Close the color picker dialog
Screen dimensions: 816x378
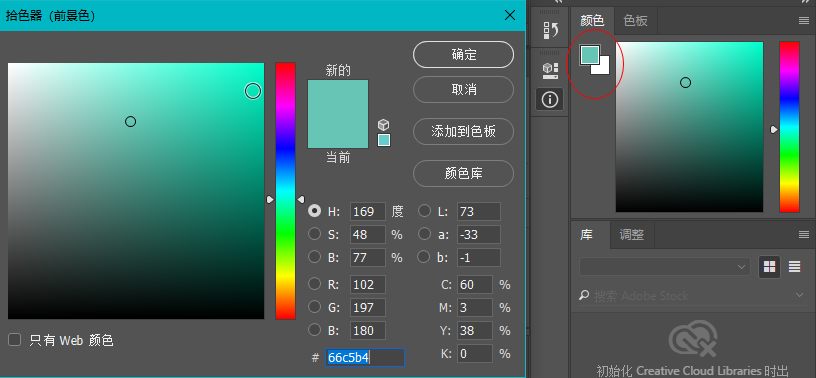[x=510, y=16]
